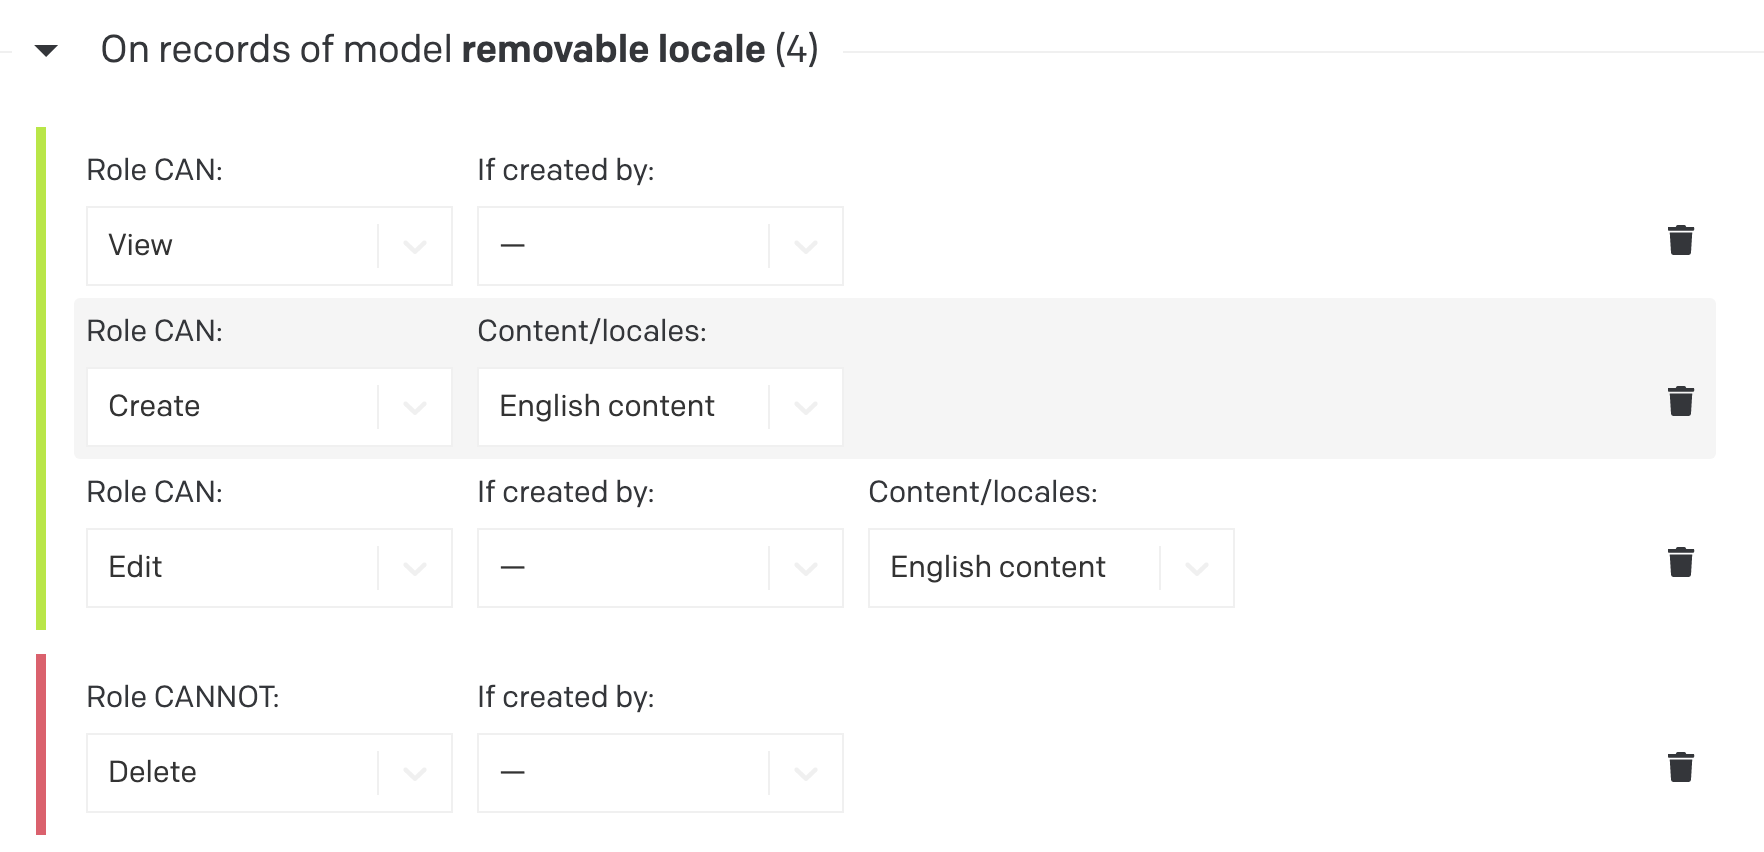Open the Create action dropdown
This screenshot has width=1764, height=852.
(269, 407)
